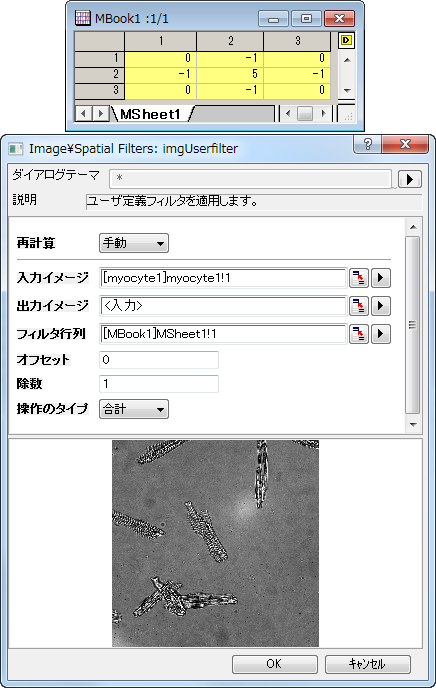Click range selector icon for フィルタ行列

(x=358, y=334)
